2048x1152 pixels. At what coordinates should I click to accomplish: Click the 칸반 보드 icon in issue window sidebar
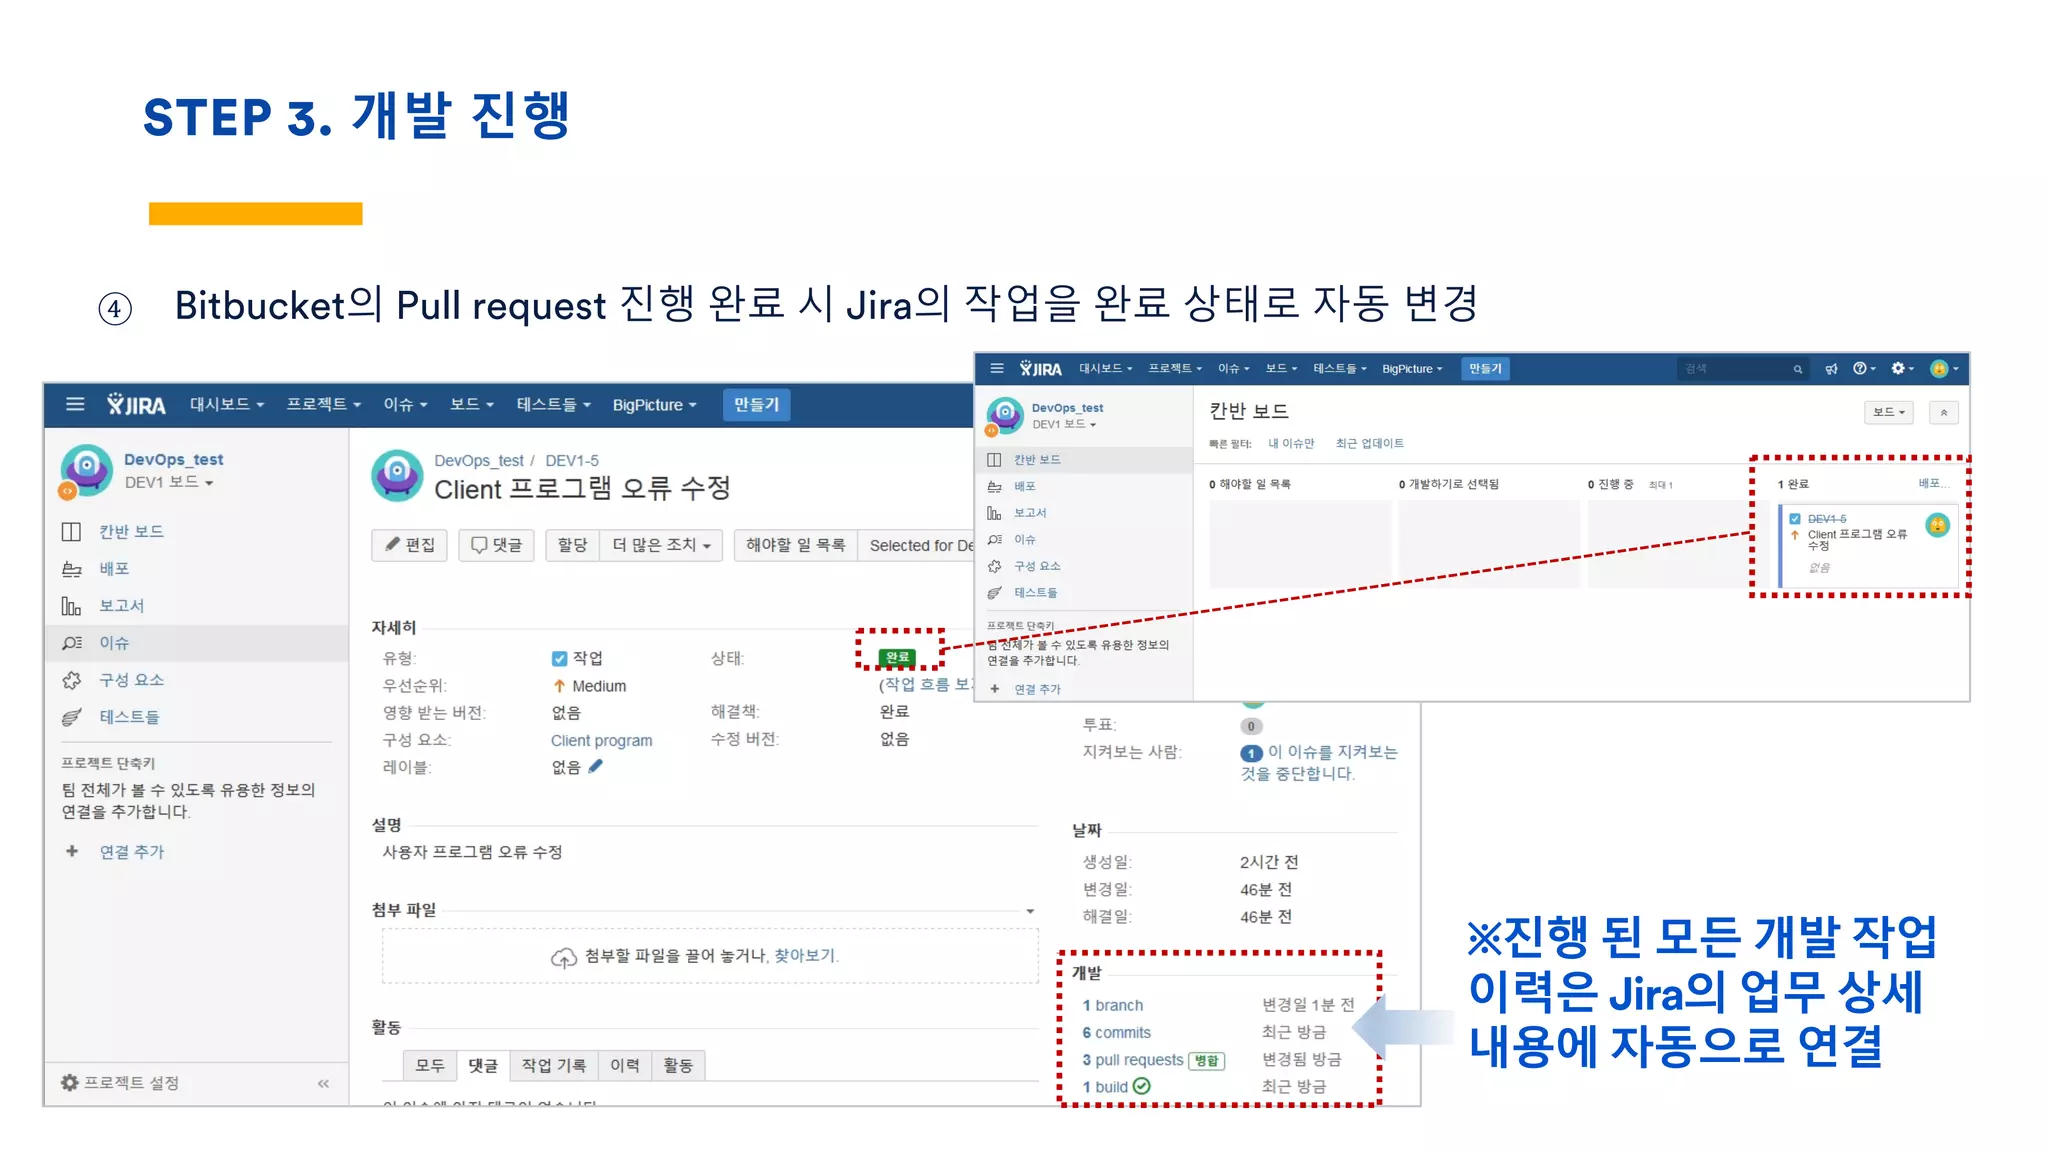point(71,531)
